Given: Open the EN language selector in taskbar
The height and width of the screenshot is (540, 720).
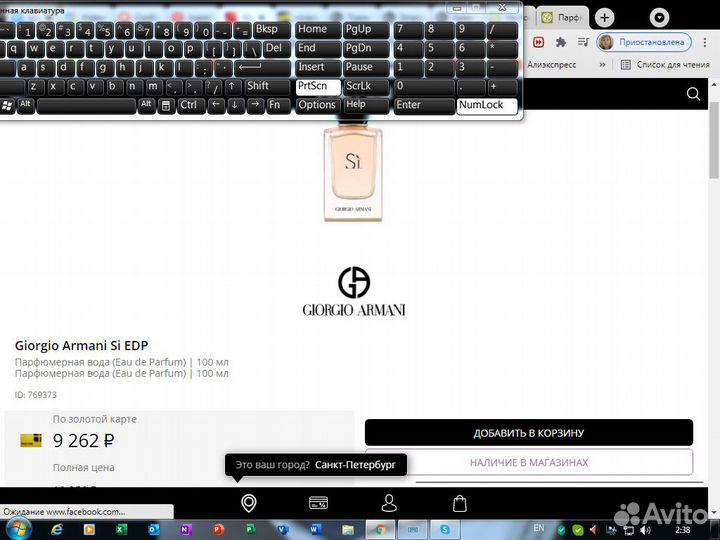Looking at the screenshot, I should [x=539, y=528].
